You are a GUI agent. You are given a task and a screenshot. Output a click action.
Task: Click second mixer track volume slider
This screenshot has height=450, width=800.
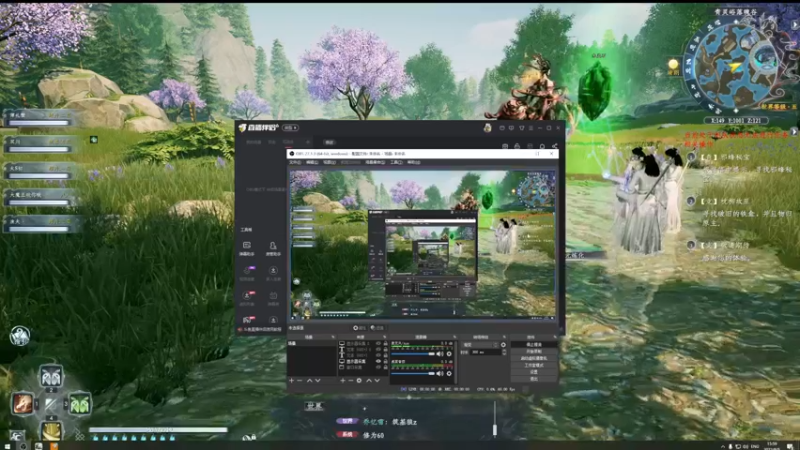click(413, 373)
